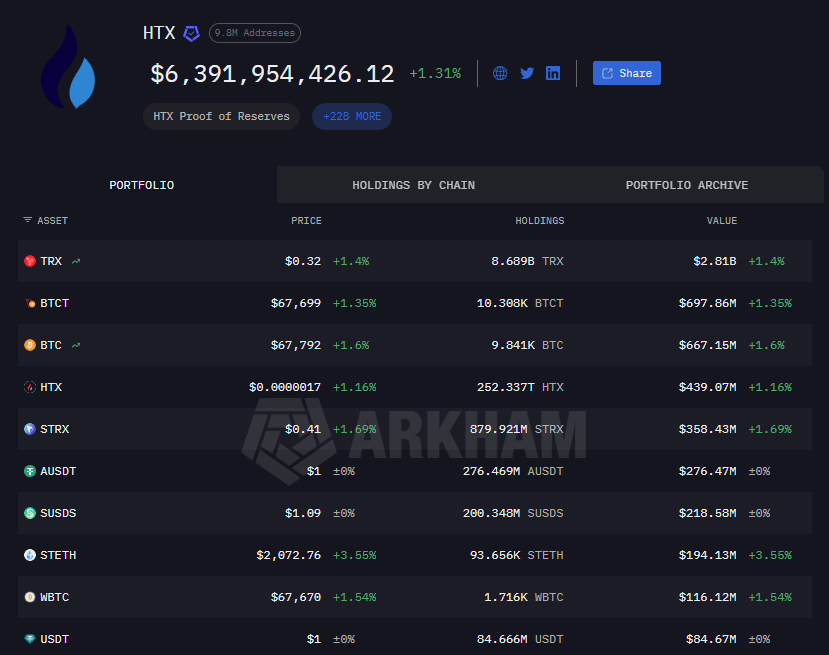Open the HTX LinkedIn icon
The width and height of the screenshot is (829, 655).
click(553, 73)
